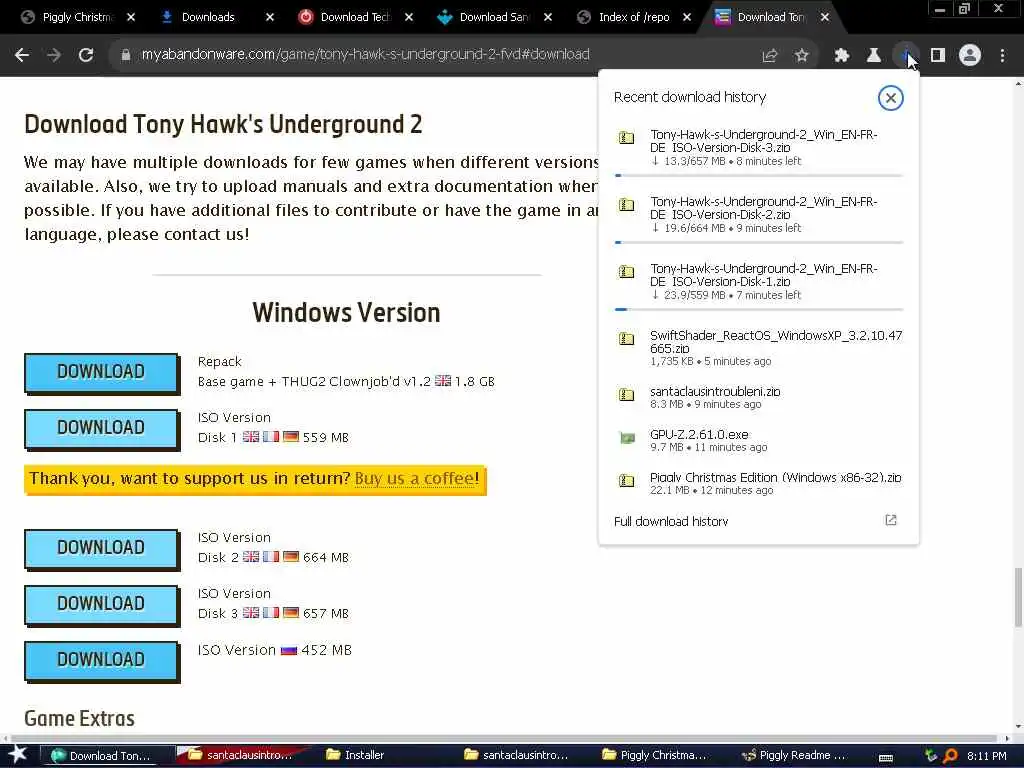Viewport: 1024px width, 768px height.
Task: Click the GPU-Z.2.61.0.exe file icon
Action: (626, 438)
